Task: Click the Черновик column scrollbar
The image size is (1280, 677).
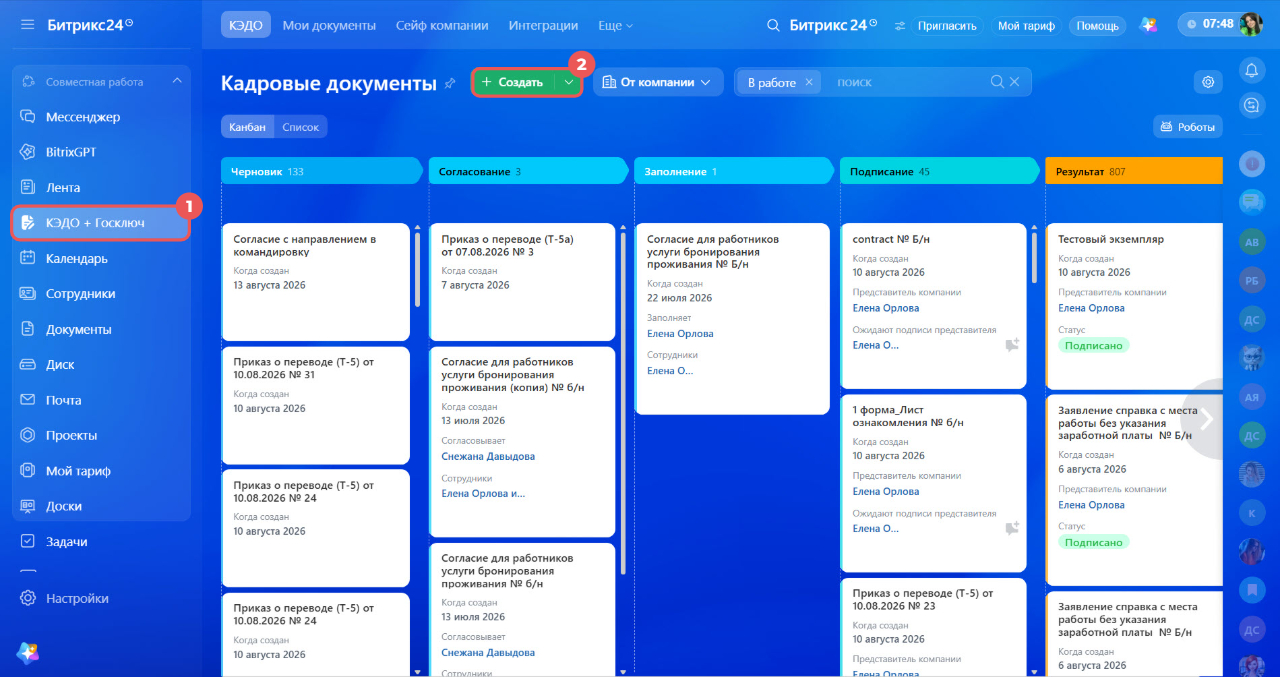Action: tap(417, 270)
